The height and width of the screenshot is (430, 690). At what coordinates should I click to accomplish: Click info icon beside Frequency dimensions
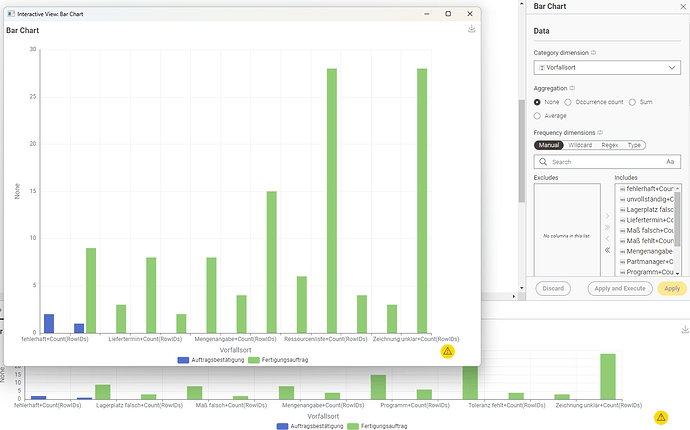(x=601, y=132)
